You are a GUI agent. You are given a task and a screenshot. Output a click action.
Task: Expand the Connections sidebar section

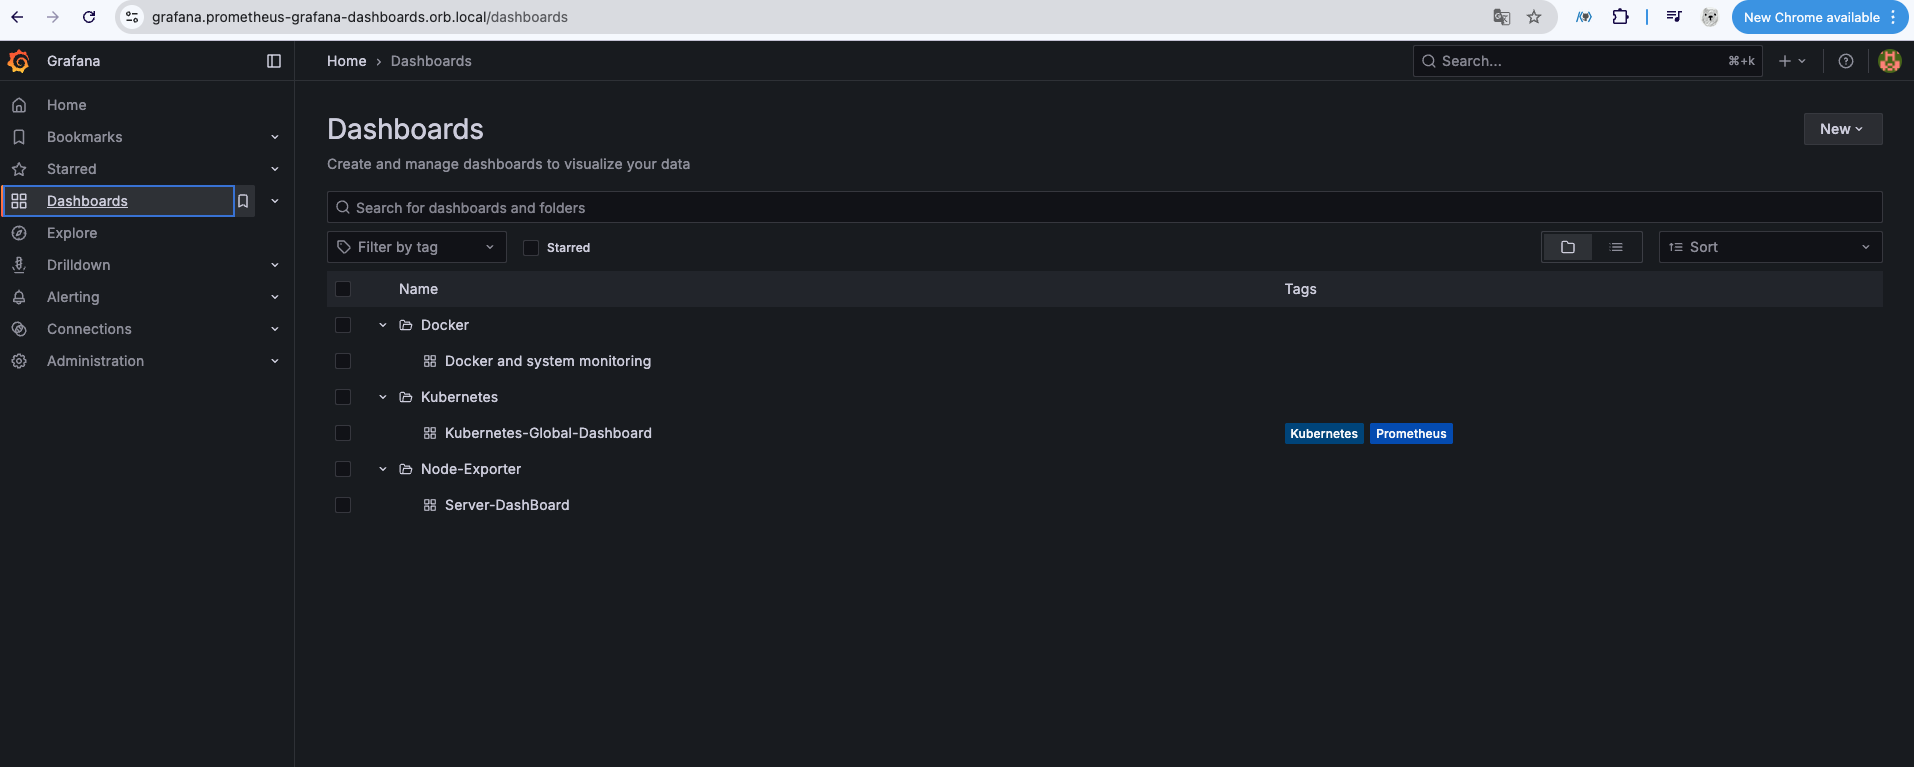(275, 329)
